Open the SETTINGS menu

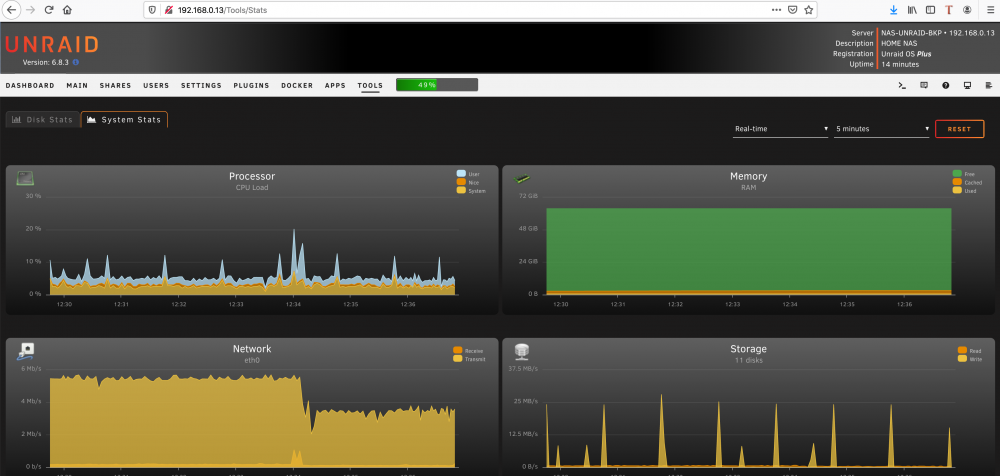pos(202,86)
